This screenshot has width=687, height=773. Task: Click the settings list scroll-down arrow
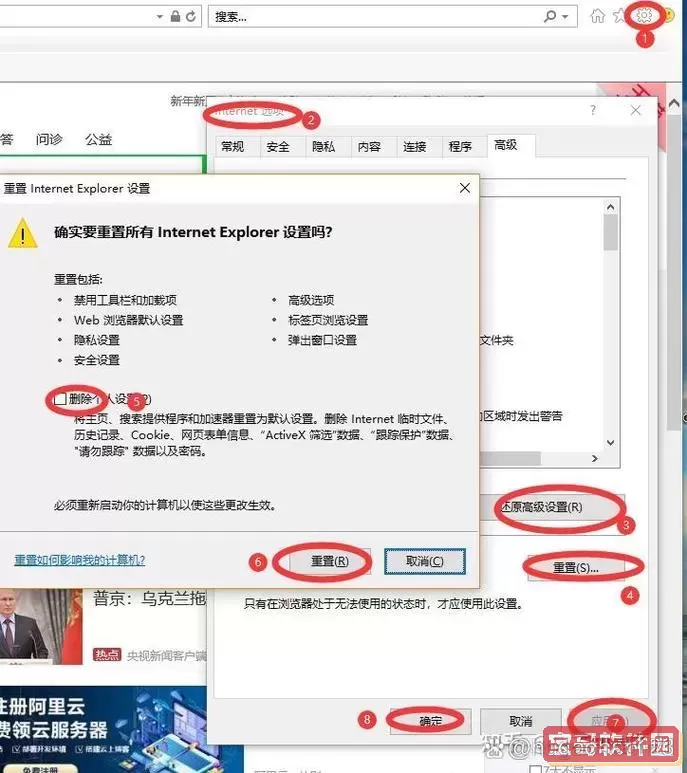611,442
